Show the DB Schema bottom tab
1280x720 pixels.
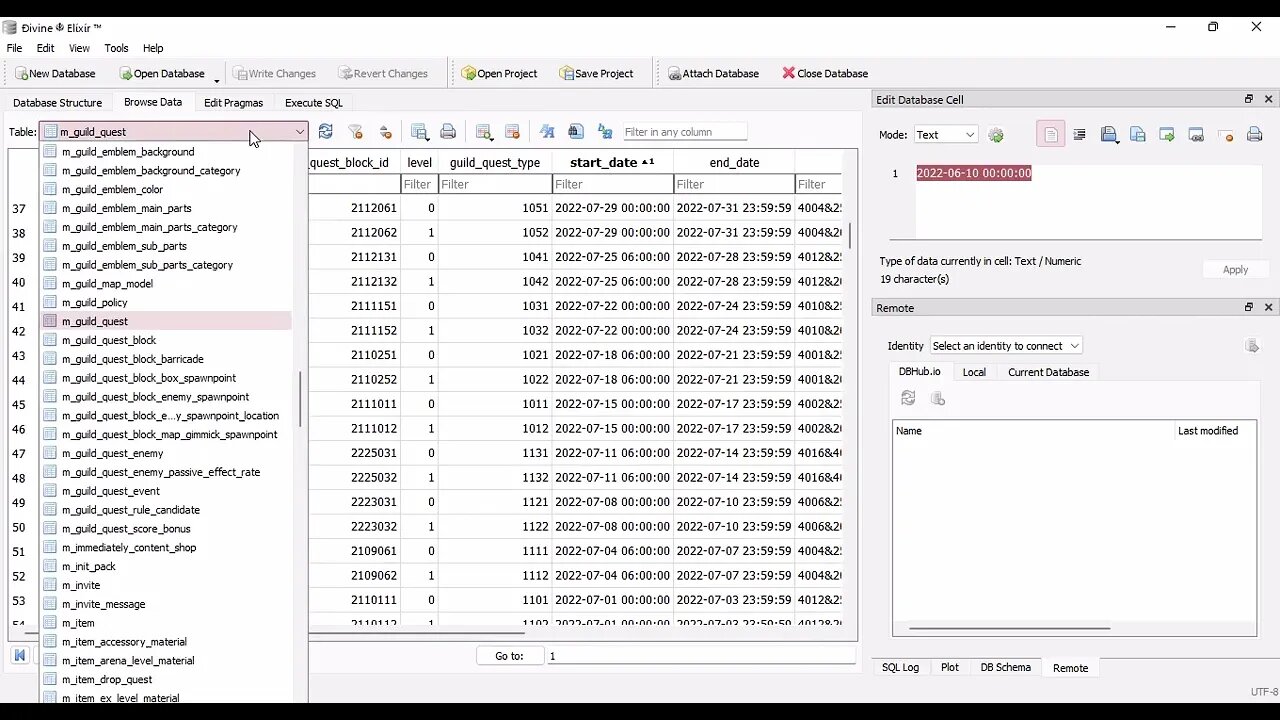click(1005, 667)
